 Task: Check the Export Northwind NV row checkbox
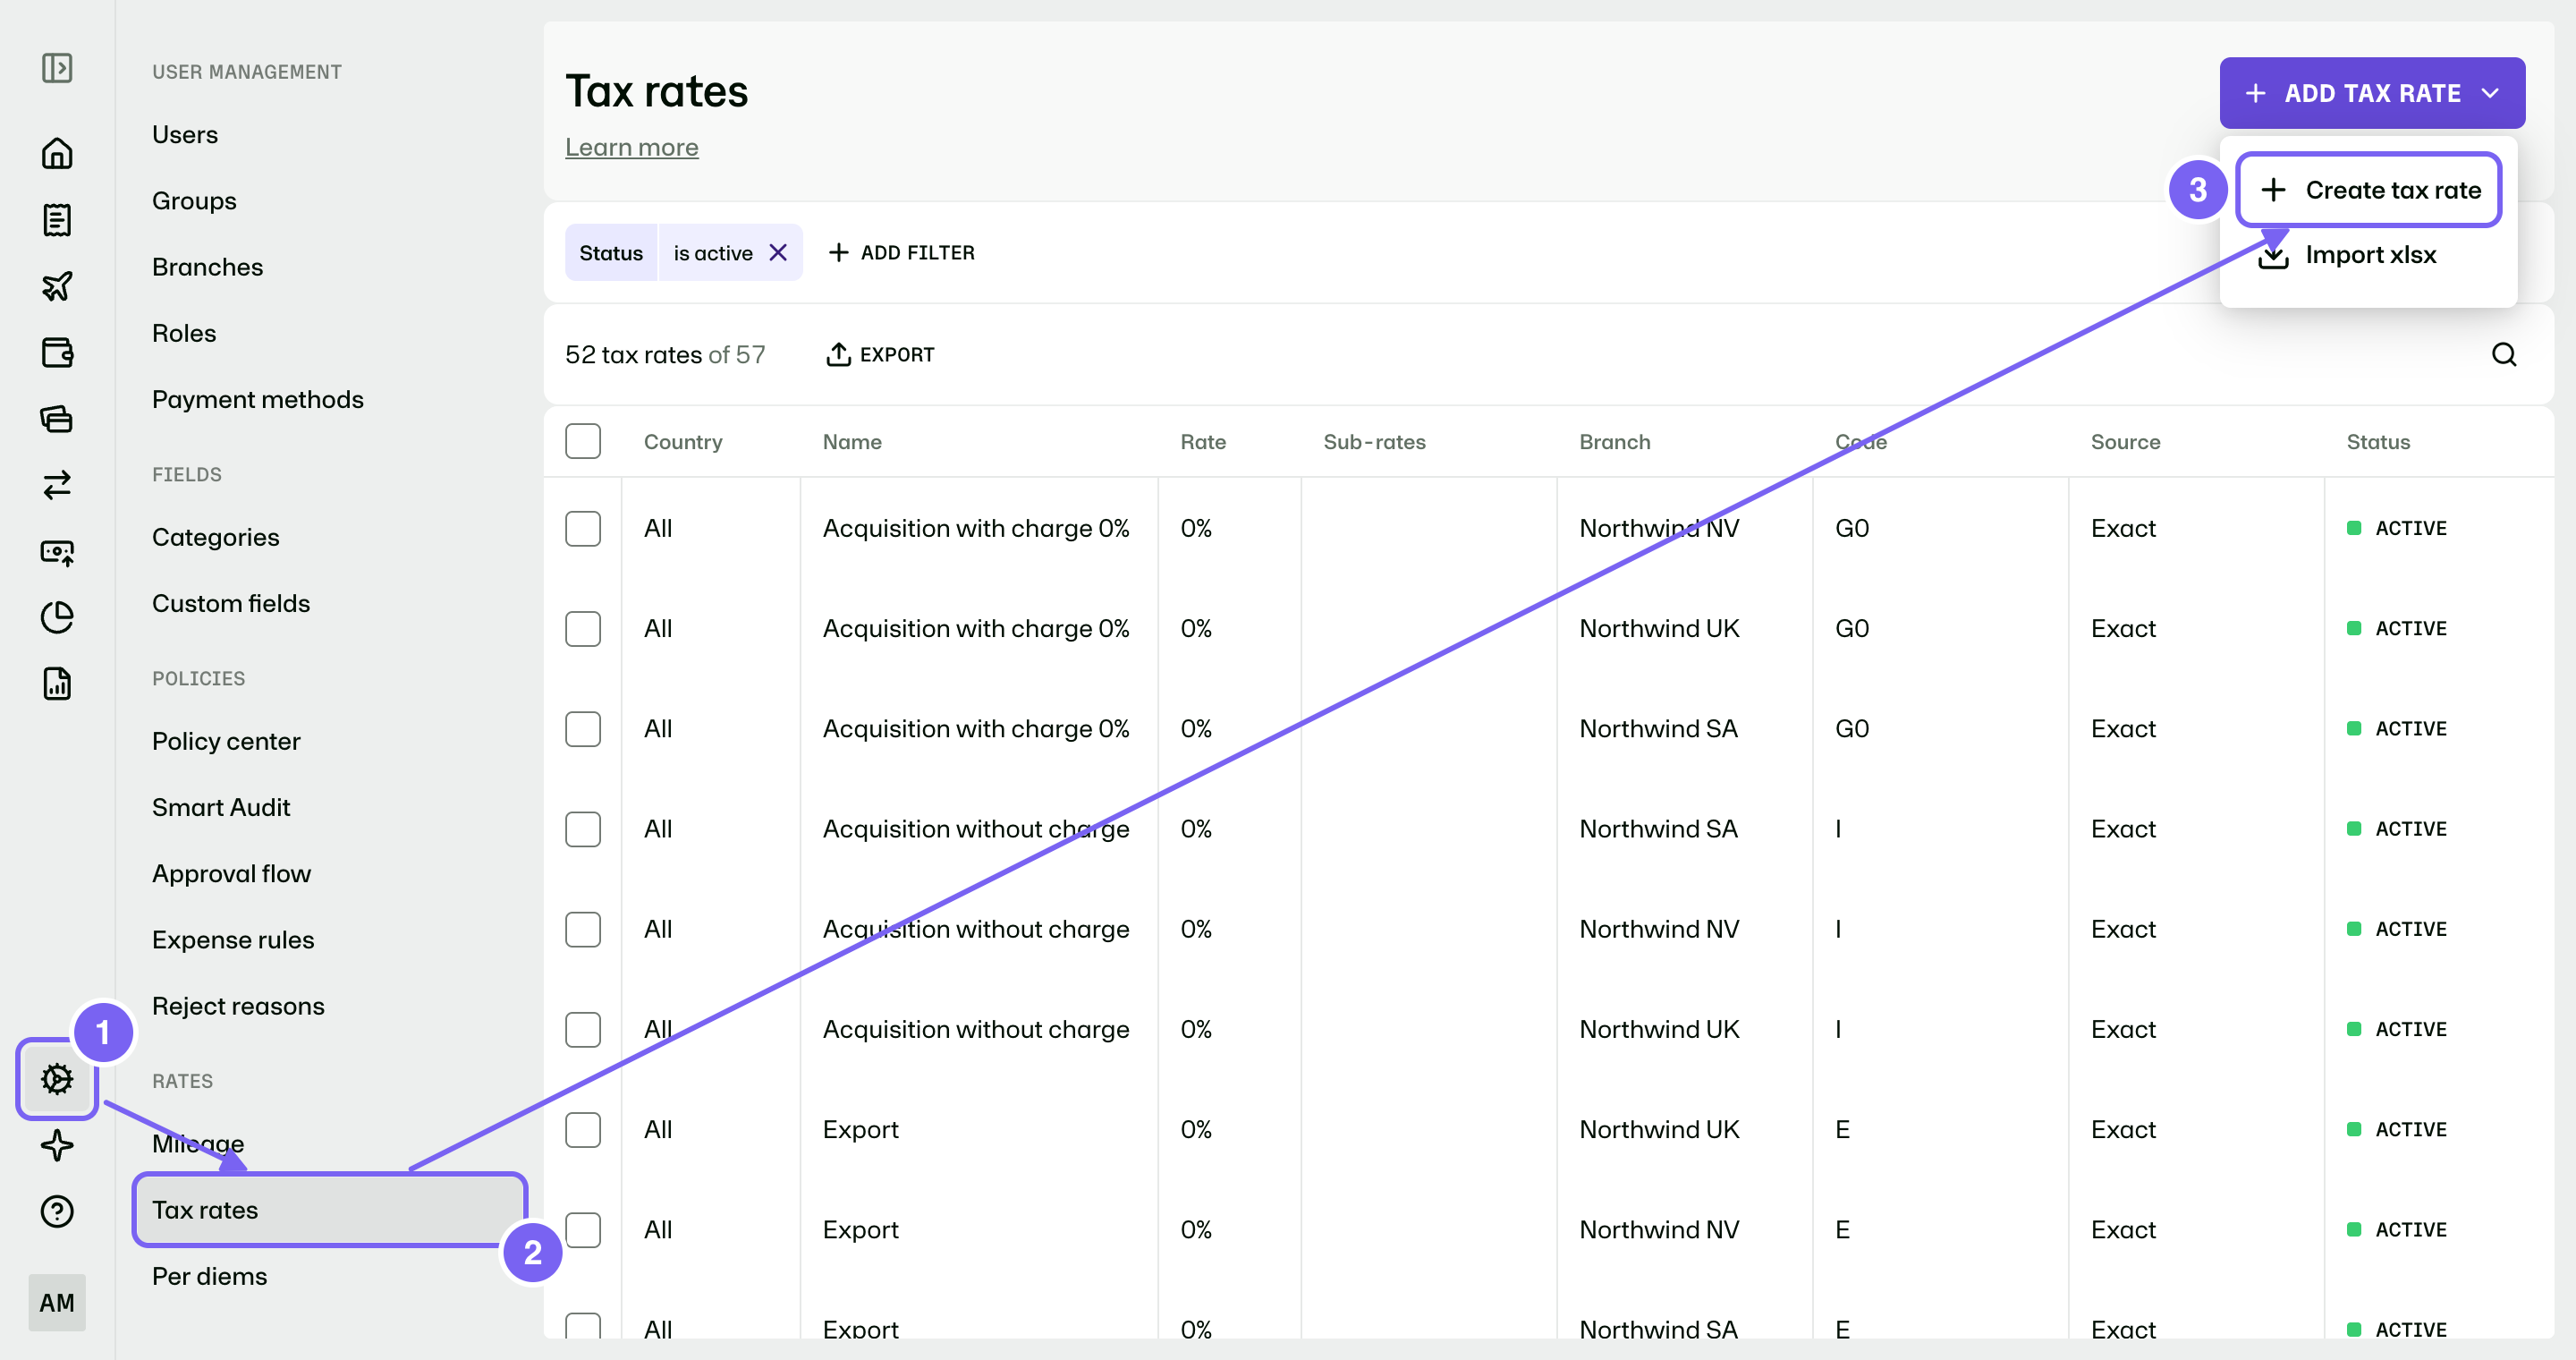click(583, 1229)
